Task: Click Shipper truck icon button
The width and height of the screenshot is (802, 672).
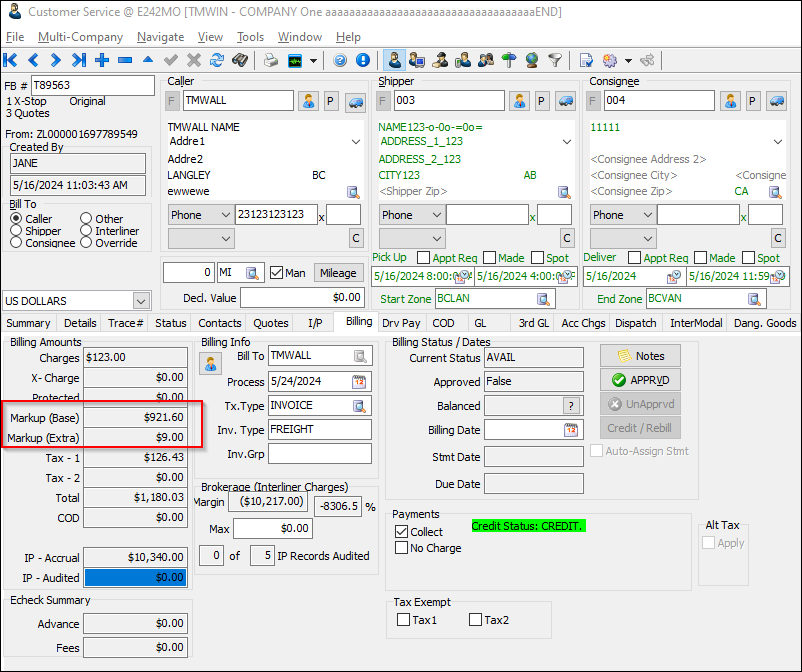Action: [566, 101]
